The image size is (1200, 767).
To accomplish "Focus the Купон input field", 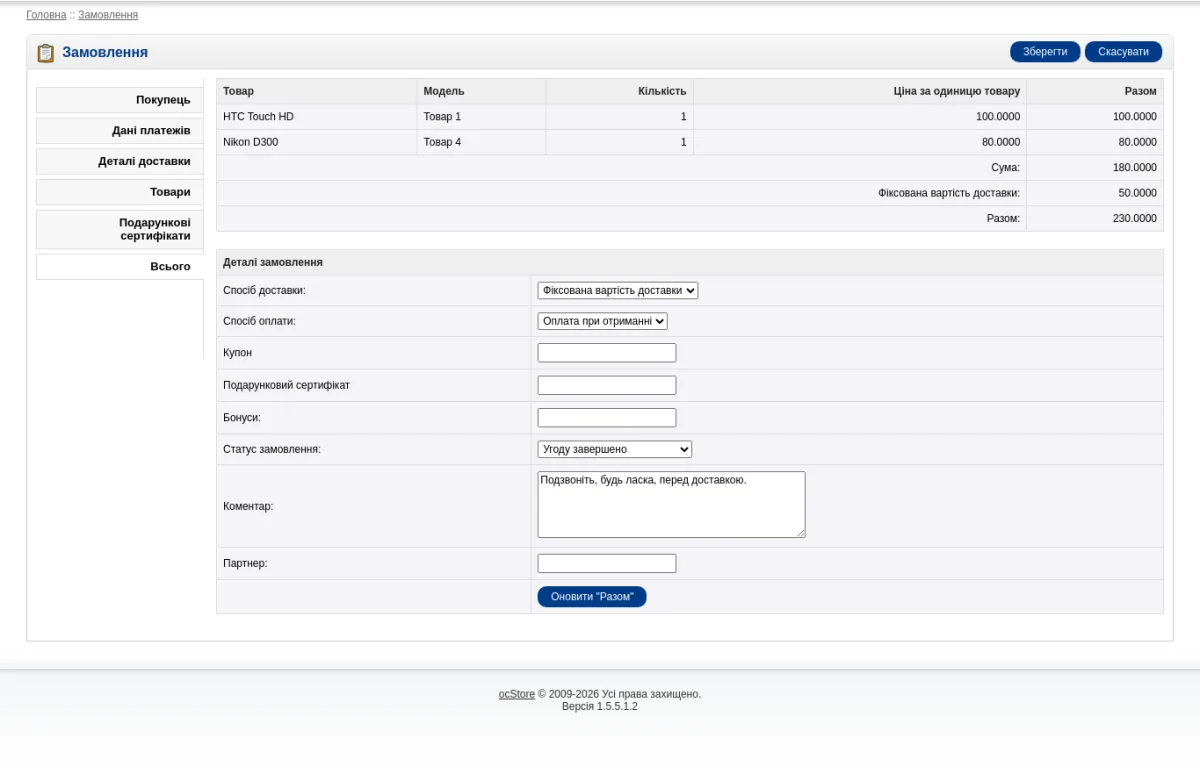I will [x=607, y=353].
